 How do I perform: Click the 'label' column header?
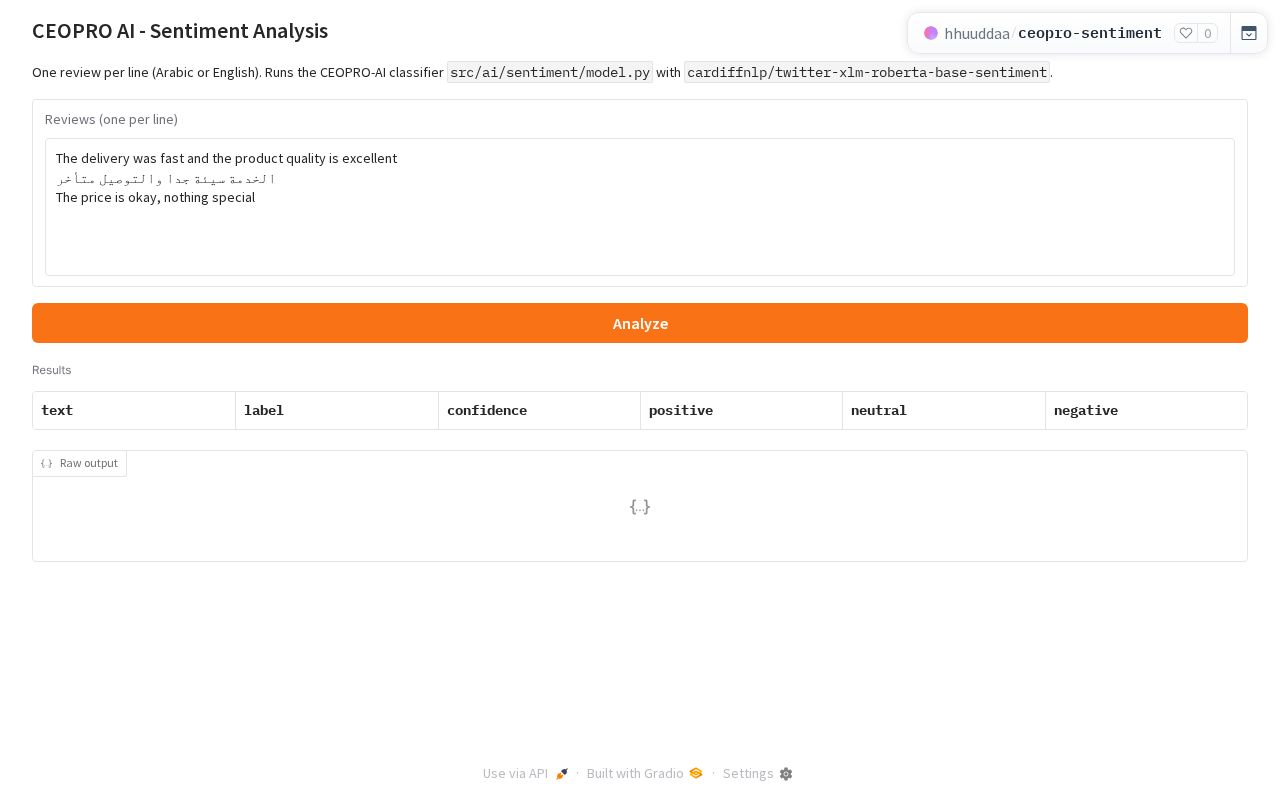(337, 410)
